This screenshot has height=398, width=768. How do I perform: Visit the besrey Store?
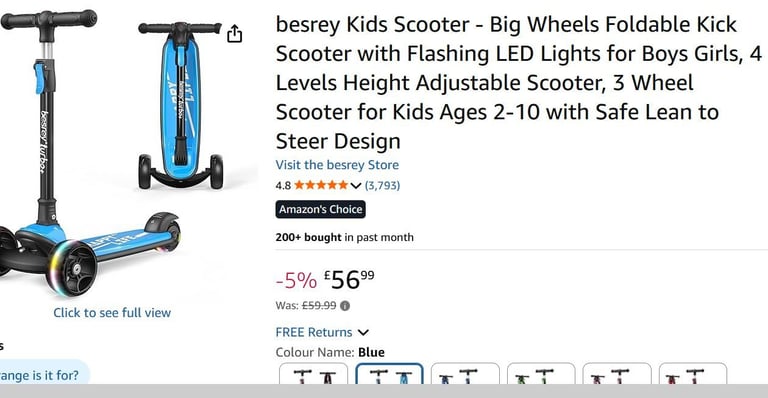click(337, 165)
